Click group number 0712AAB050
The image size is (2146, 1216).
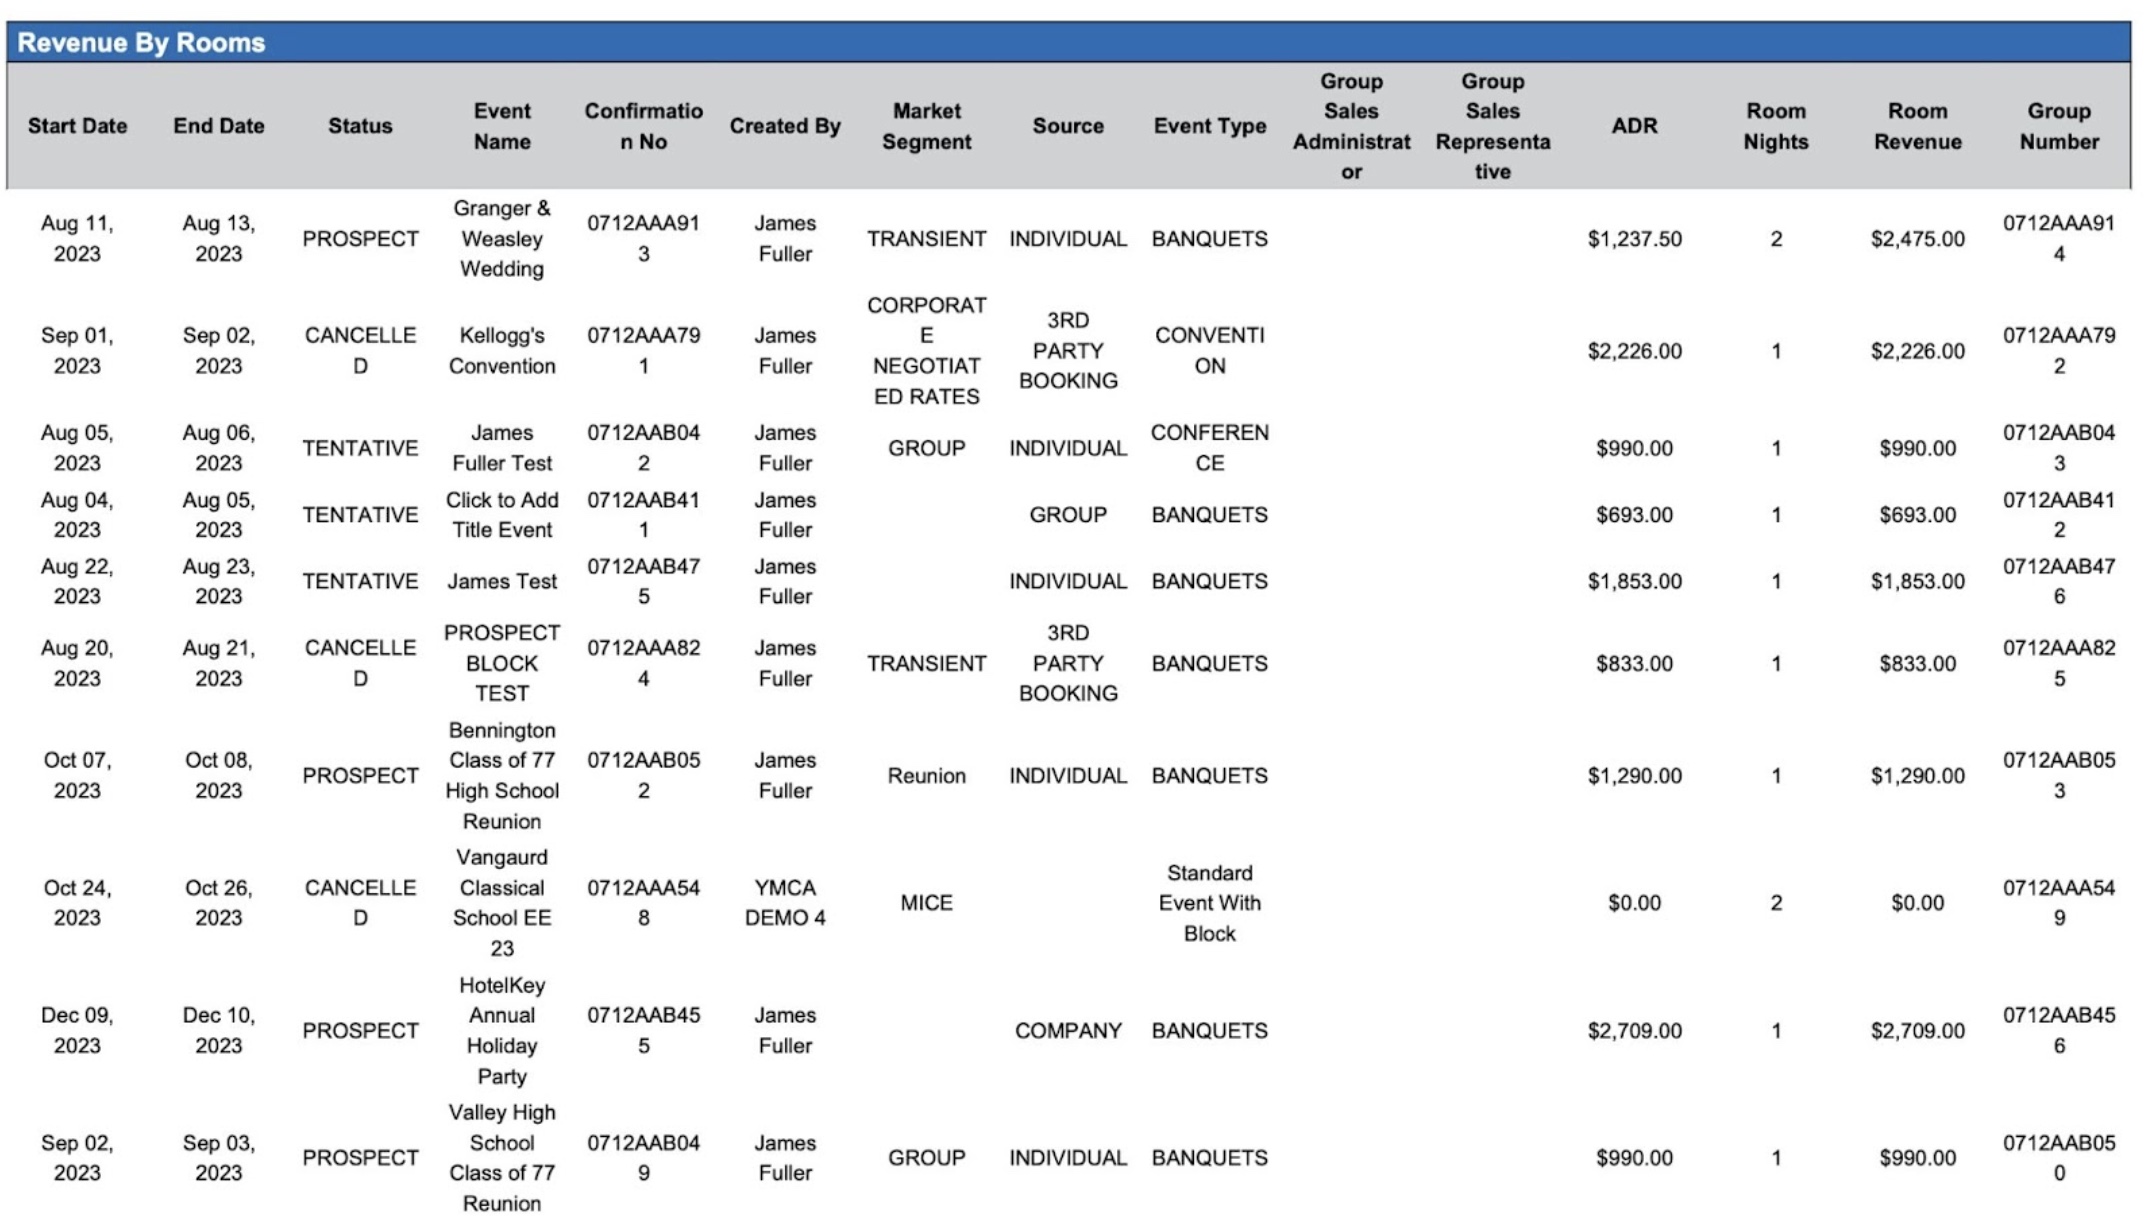click(2058, 1158)
